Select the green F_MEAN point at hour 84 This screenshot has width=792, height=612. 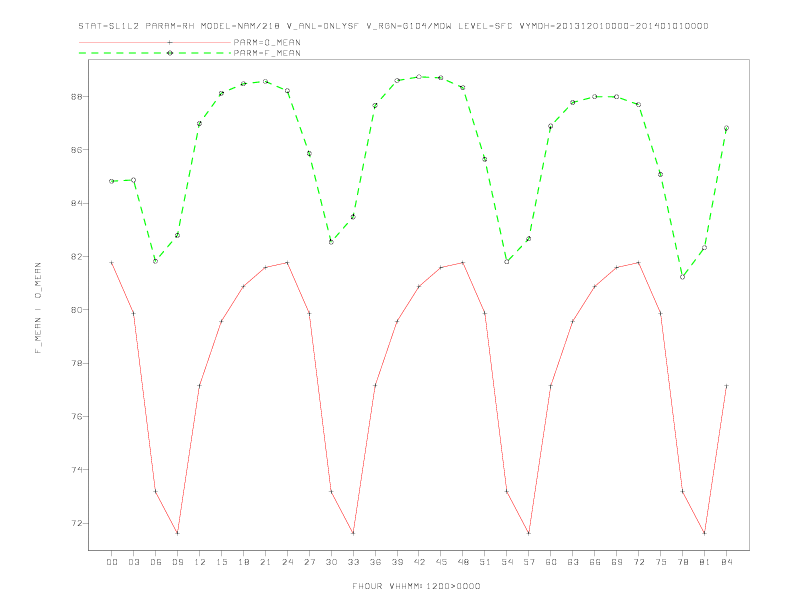pyautogui.click(x=726, y=128)
